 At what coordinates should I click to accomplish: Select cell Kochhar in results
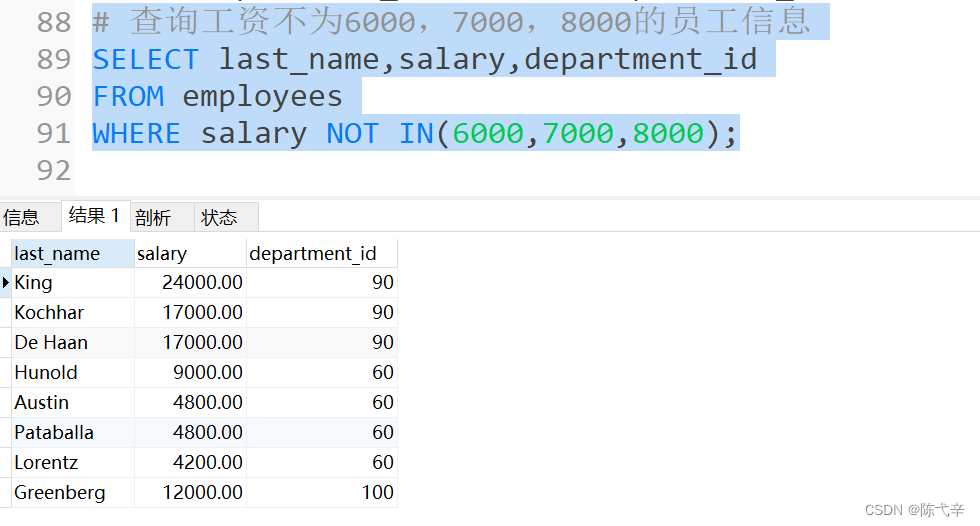[x=72, y=312]
